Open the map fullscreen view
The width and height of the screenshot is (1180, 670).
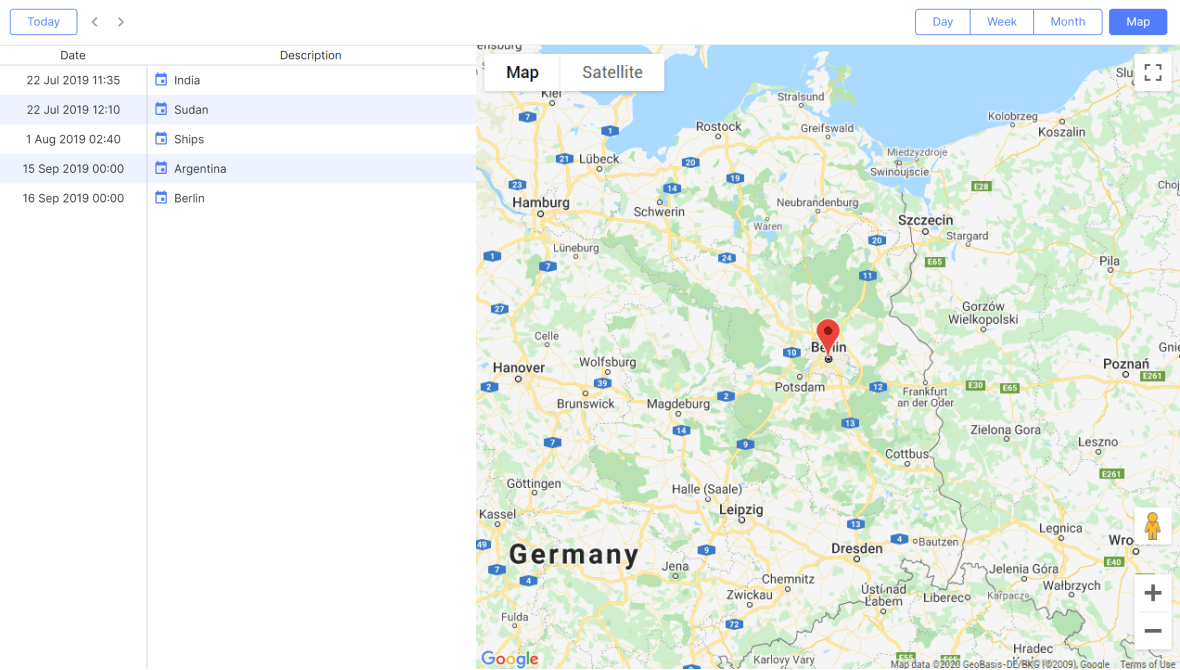1152,71
